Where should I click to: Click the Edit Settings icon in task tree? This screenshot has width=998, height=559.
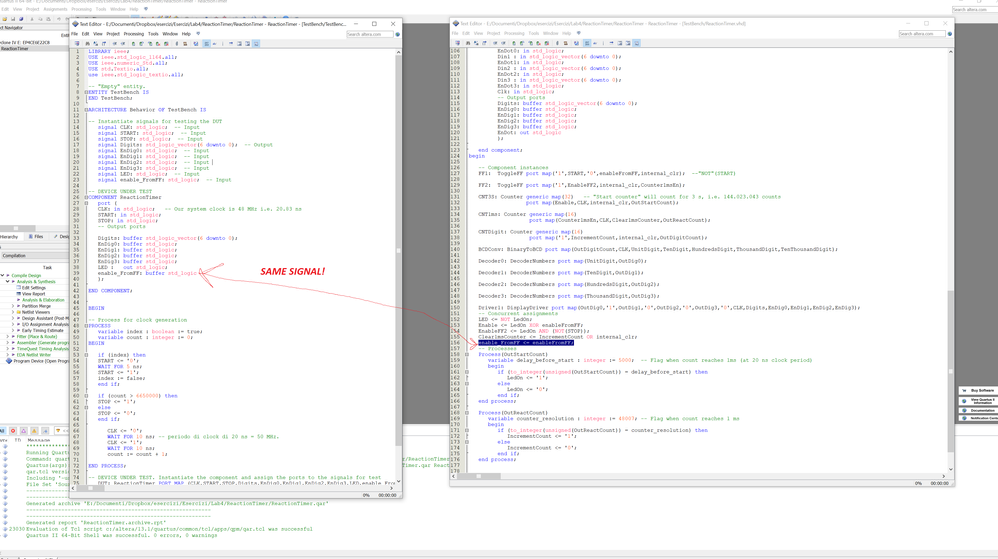pyautogui.click(x=18, y=288)
